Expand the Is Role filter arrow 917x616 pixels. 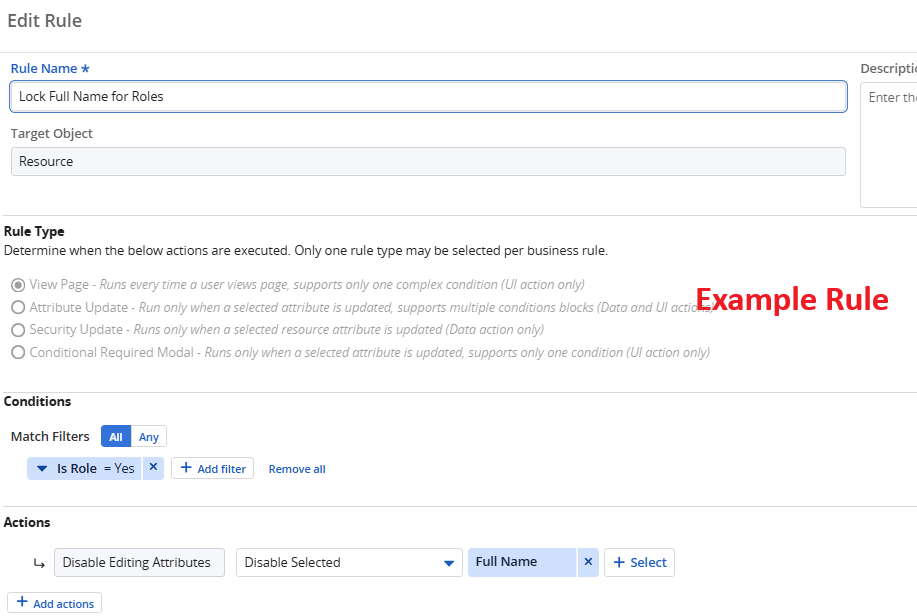[x=42, y=468]
